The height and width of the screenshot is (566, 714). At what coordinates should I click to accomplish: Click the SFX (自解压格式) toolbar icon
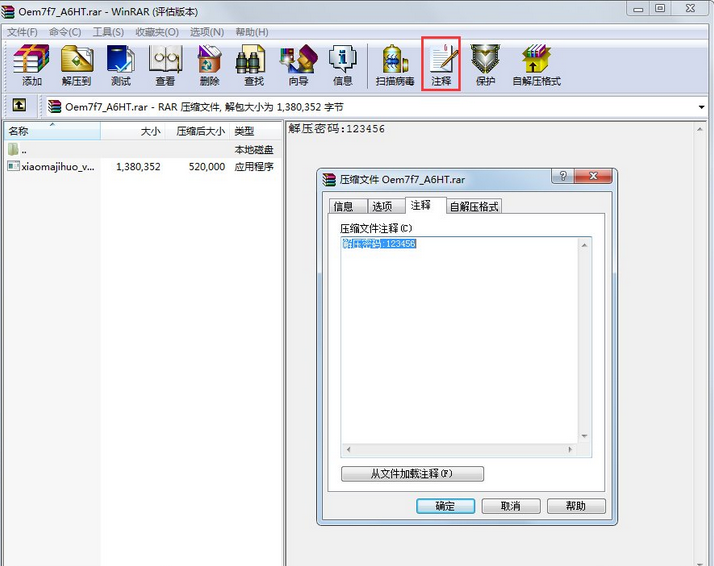pos(536,65)
